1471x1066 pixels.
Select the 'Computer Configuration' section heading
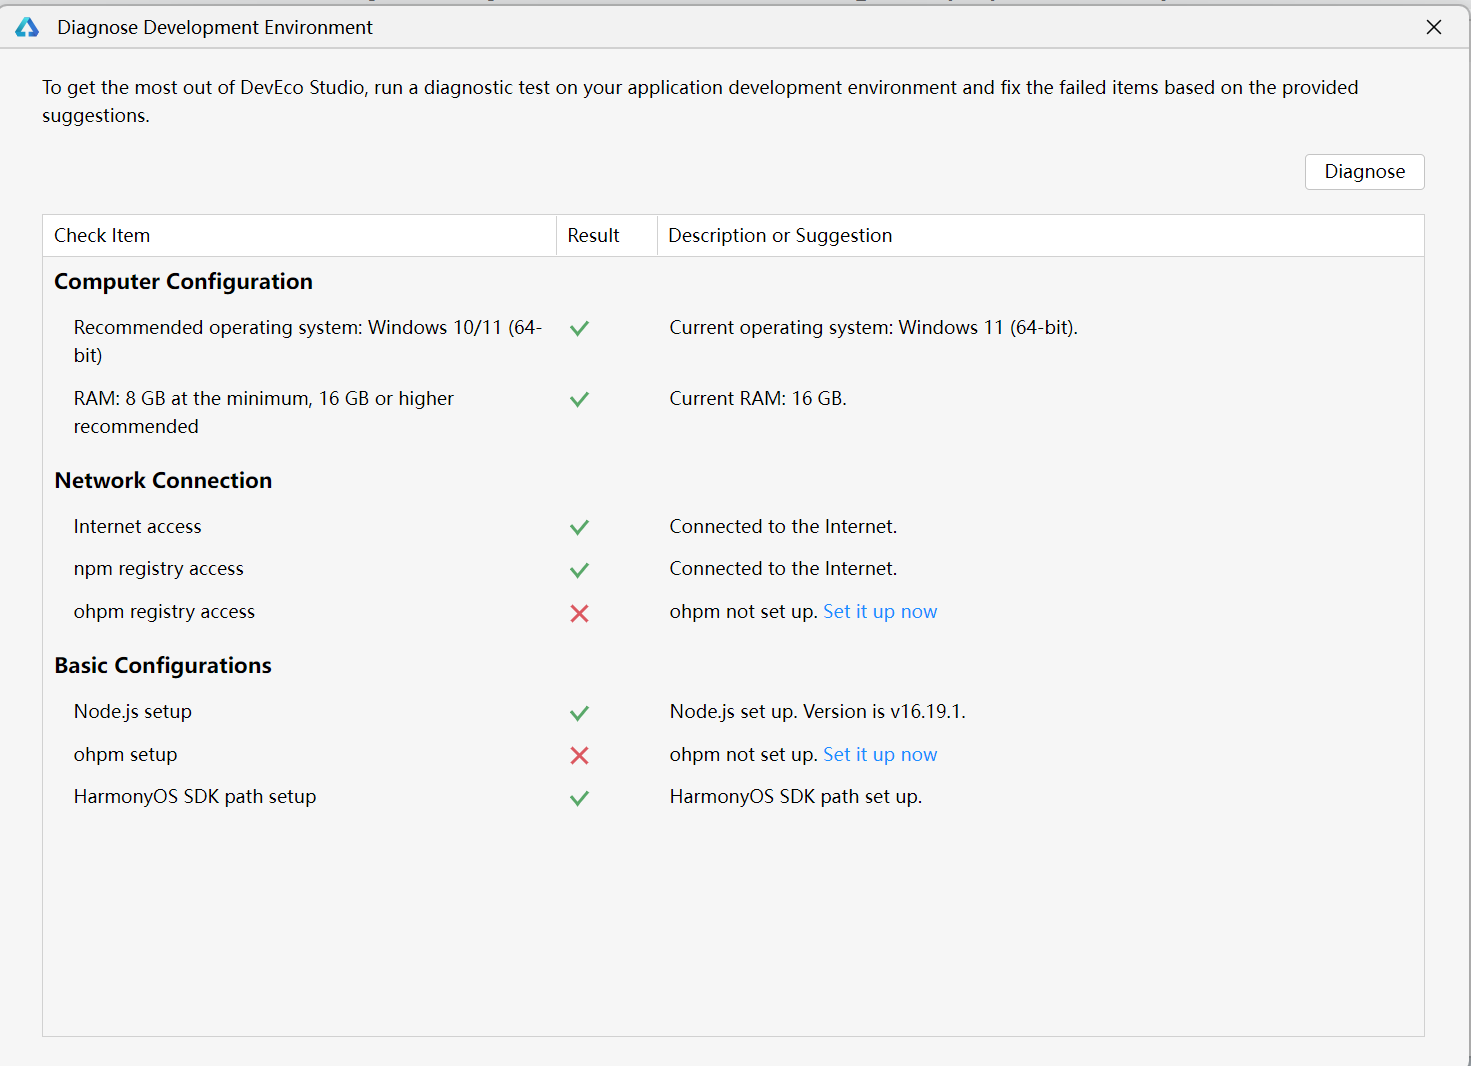tap(183, 282)
